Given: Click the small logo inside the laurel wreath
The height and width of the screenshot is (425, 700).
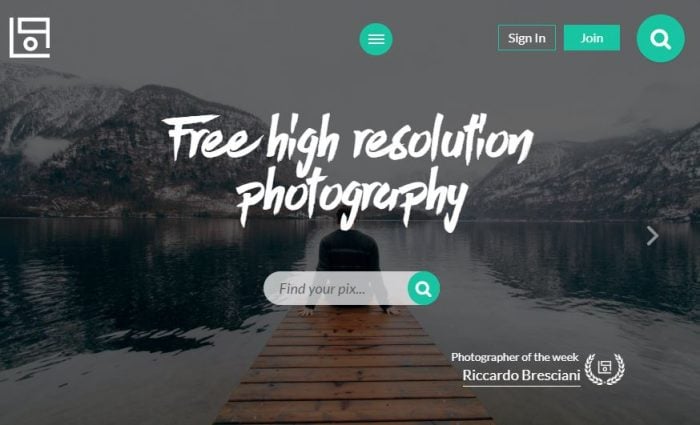Looking at the screenshot, I should (x=604, y=367).
